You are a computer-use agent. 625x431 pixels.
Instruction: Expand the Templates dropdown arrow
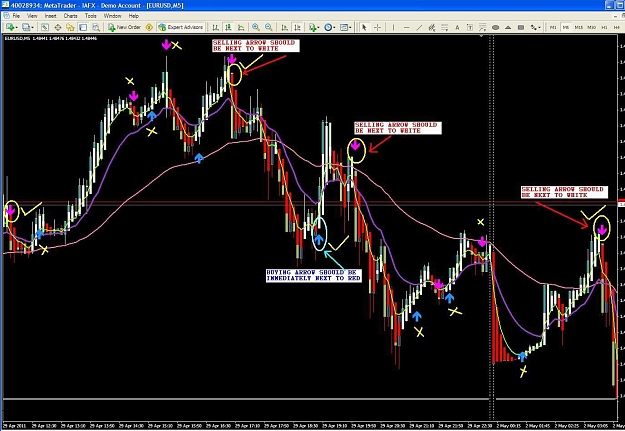click(350, 28)
